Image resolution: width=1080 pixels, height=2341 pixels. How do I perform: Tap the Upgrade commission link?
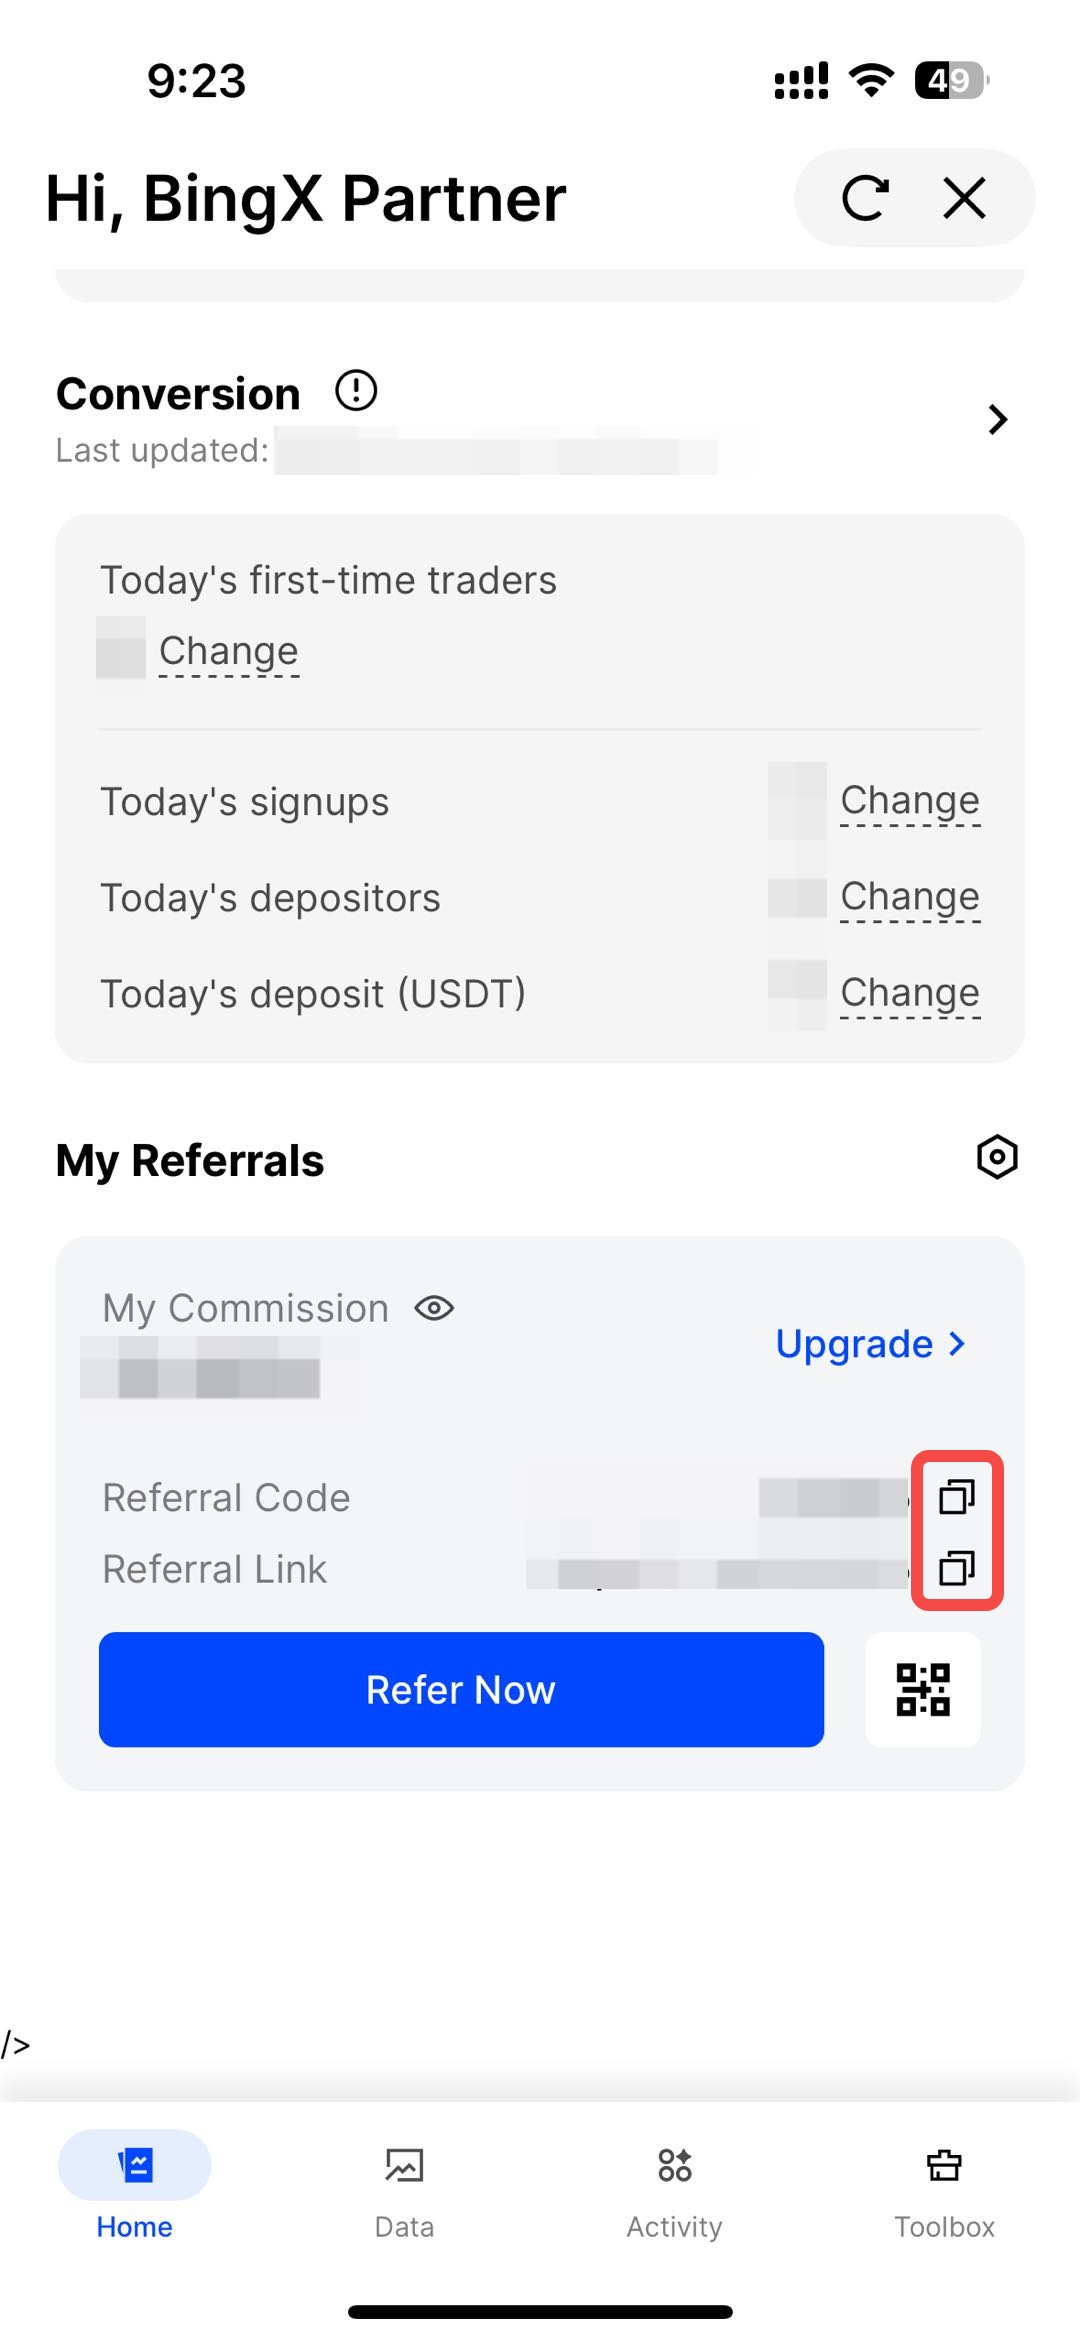(x=870, y=1344)
